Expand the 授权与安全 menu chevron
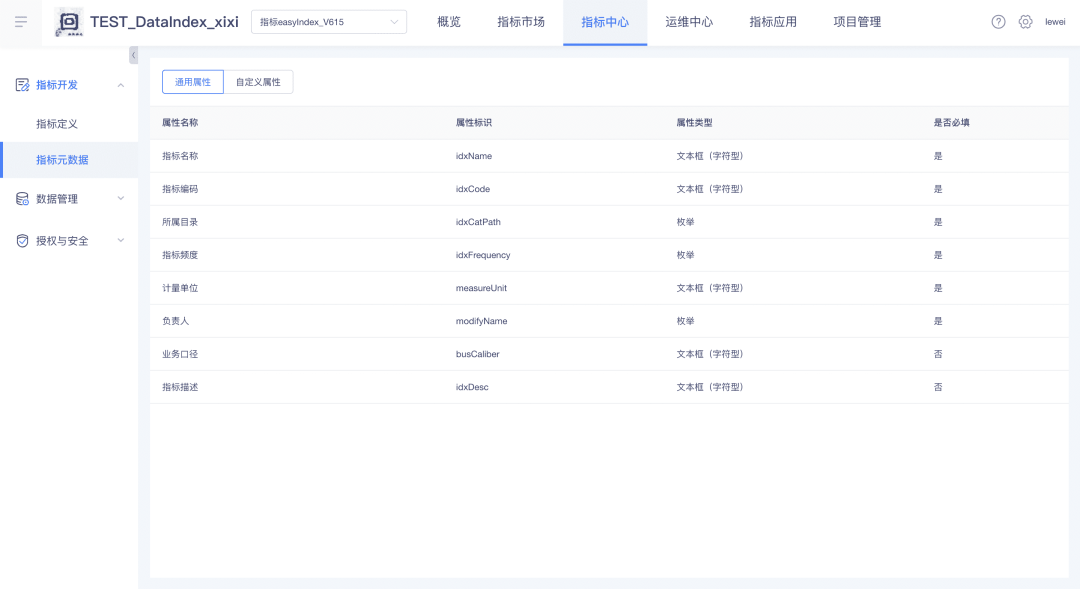 [121, 240]
